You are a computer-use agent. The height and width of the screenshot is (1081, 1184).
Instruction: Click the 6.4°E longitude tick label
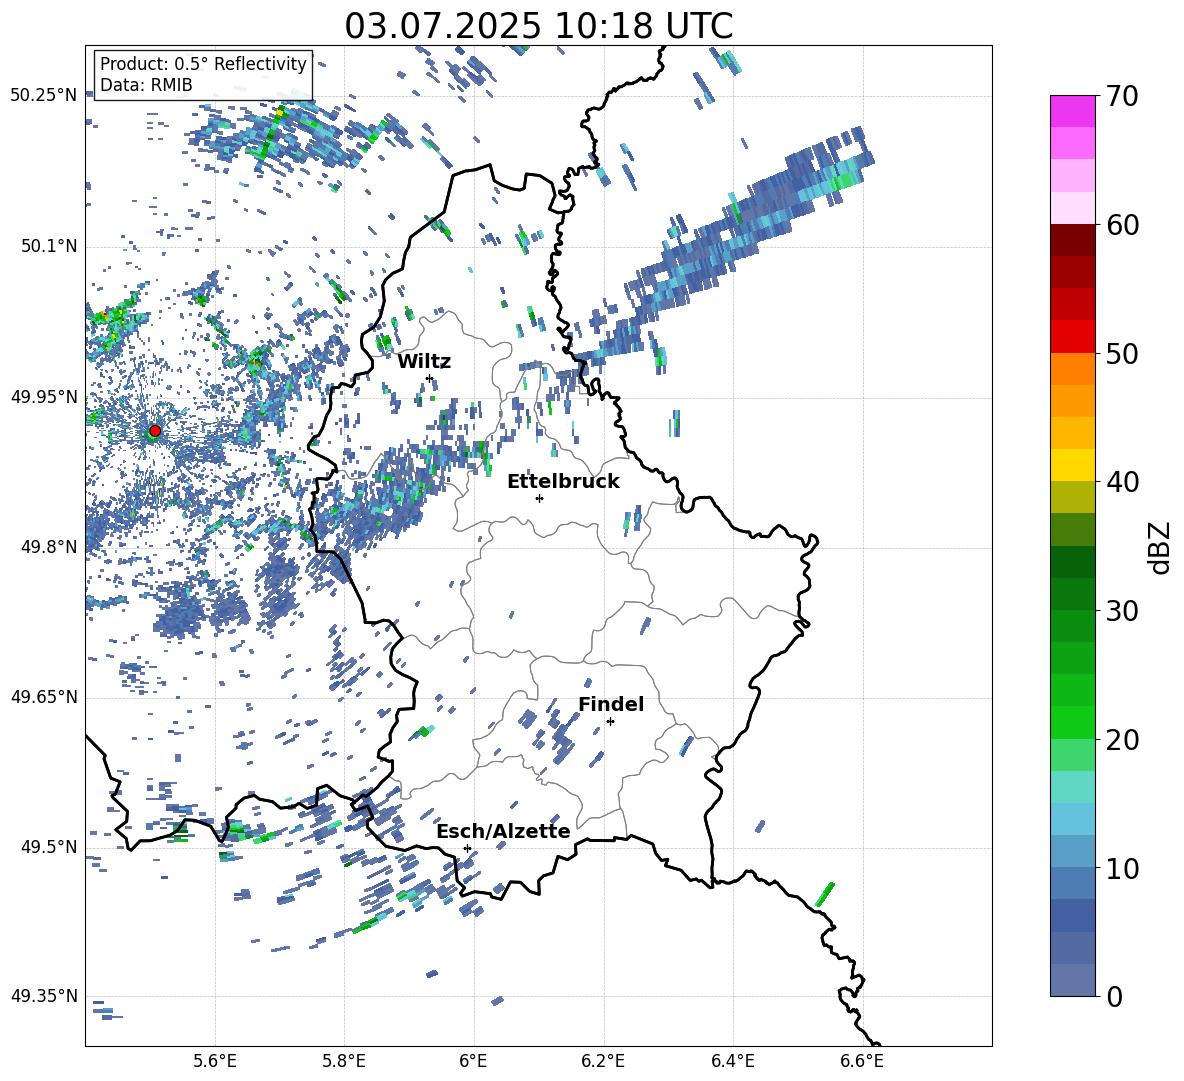coord(732,1061)
